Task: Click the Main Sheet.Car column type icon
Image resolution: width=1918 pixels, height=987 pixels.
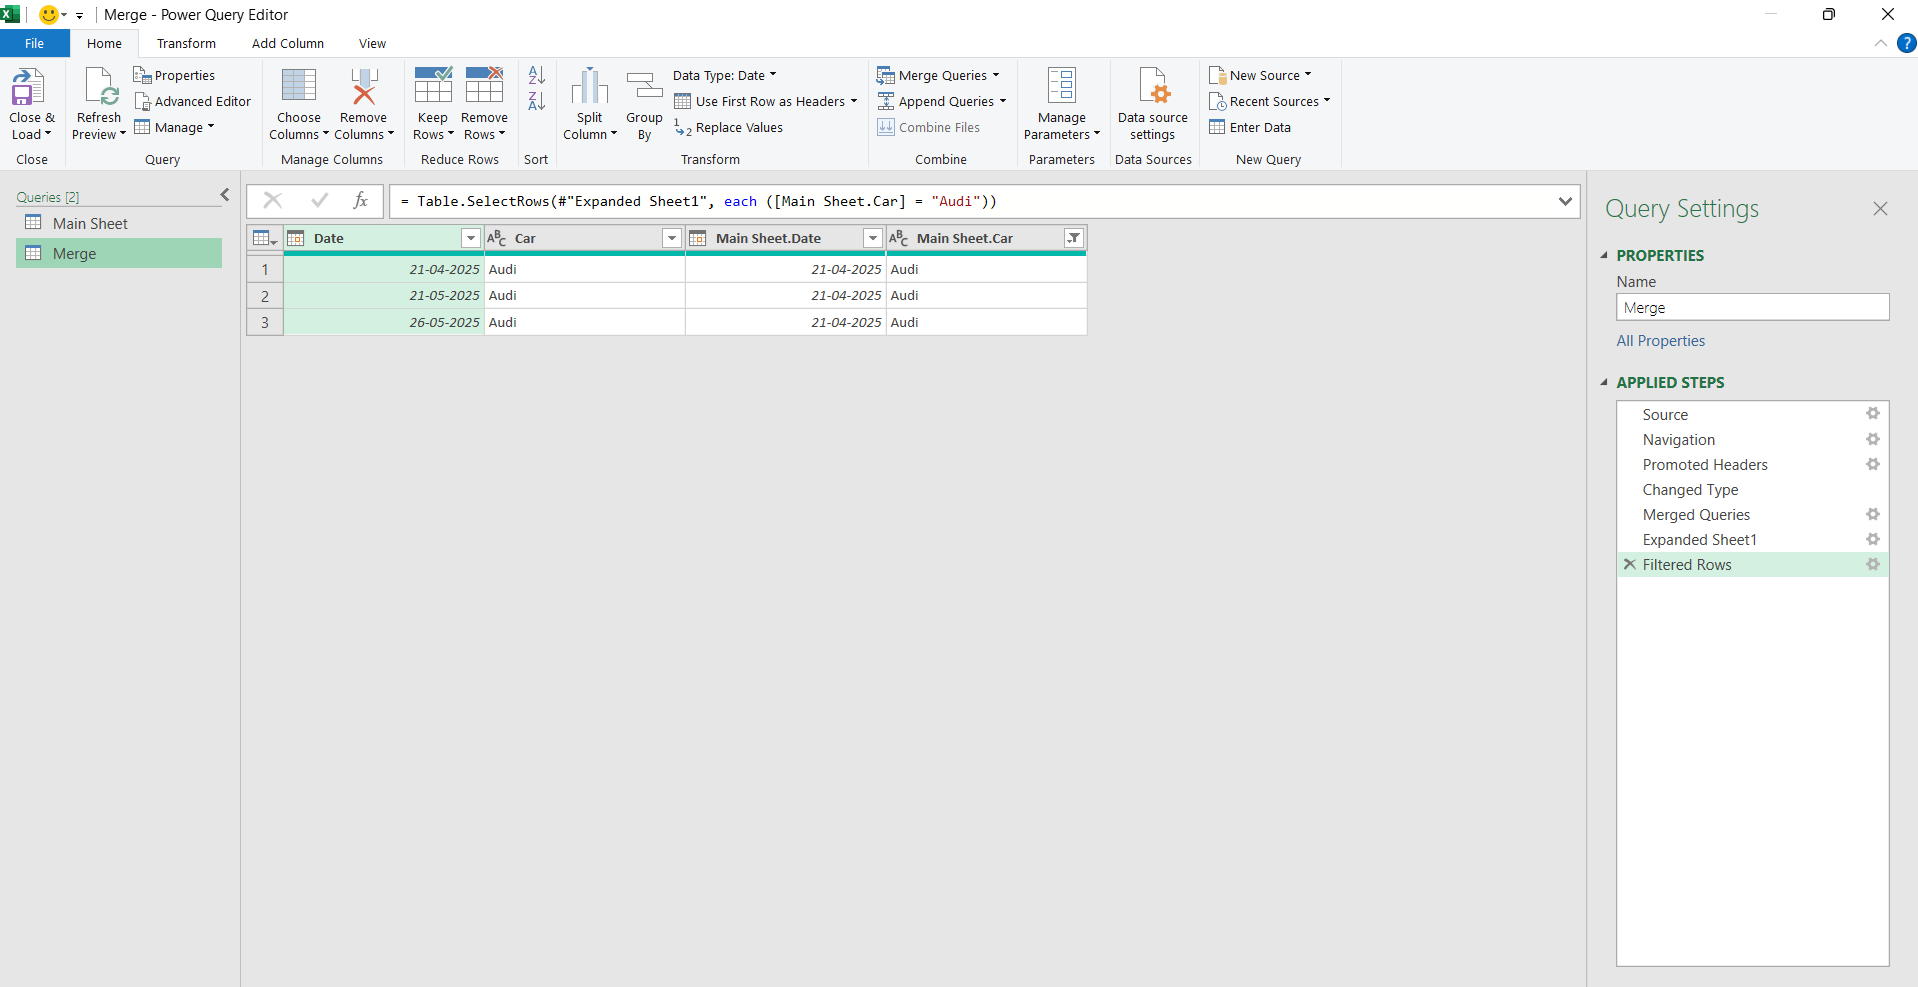Action: pos(898,238)
